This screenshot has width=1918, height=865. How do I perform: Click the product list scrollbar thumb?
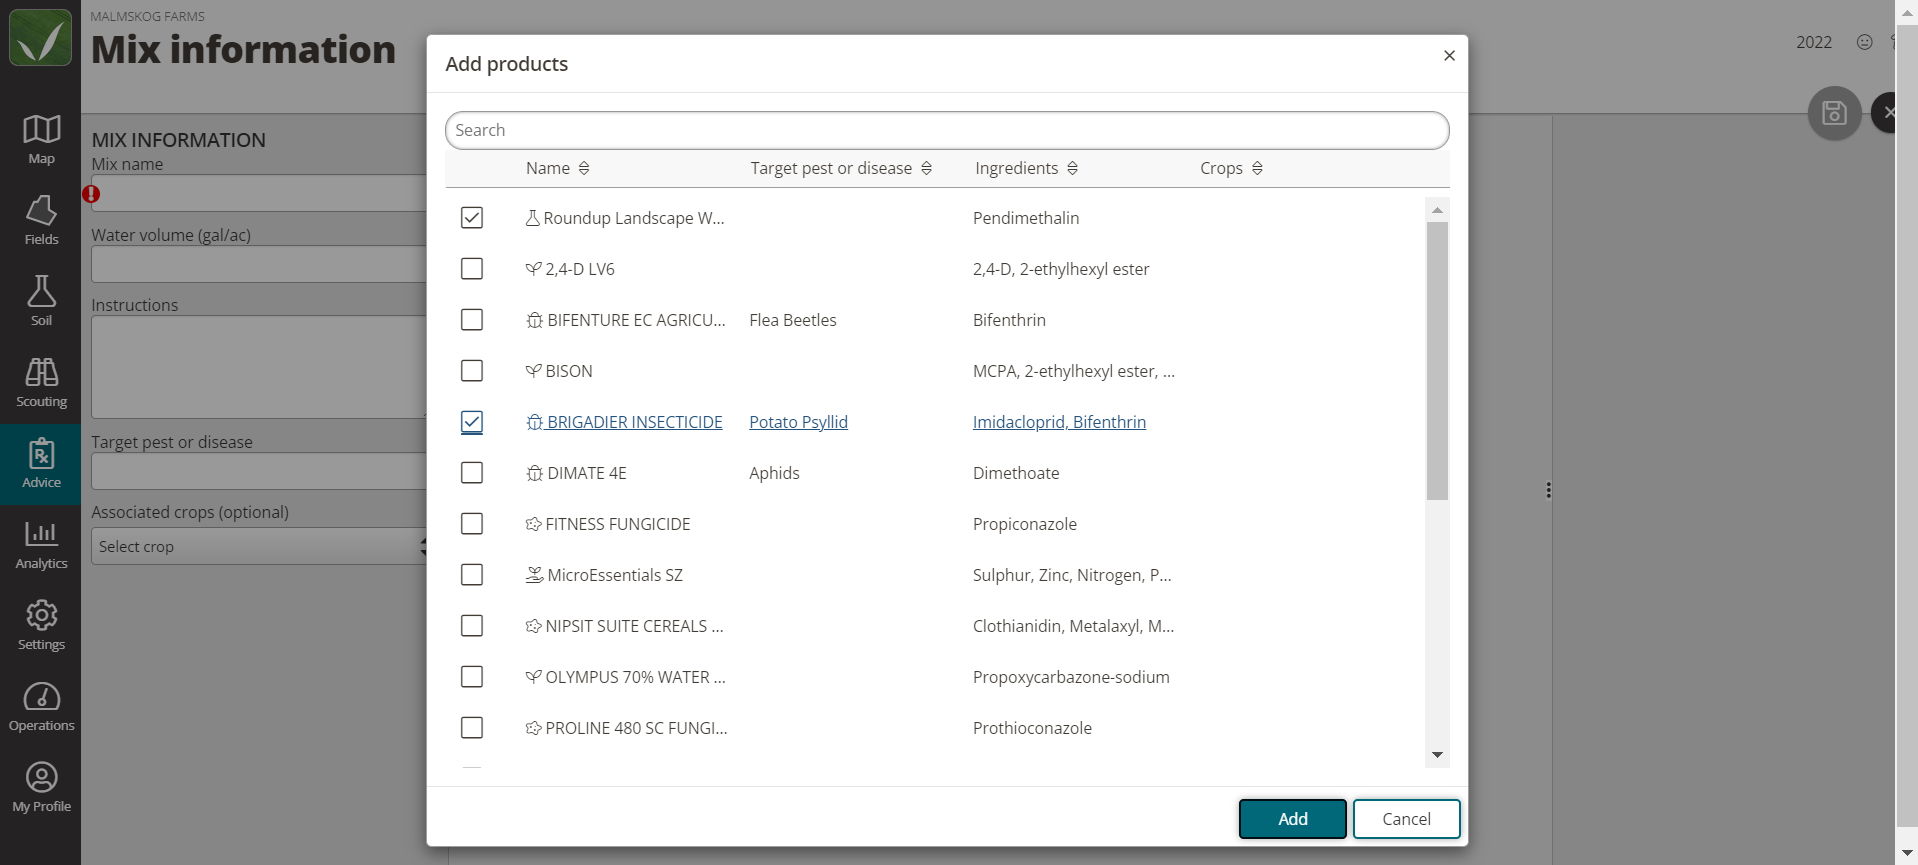pos(1437,361)
